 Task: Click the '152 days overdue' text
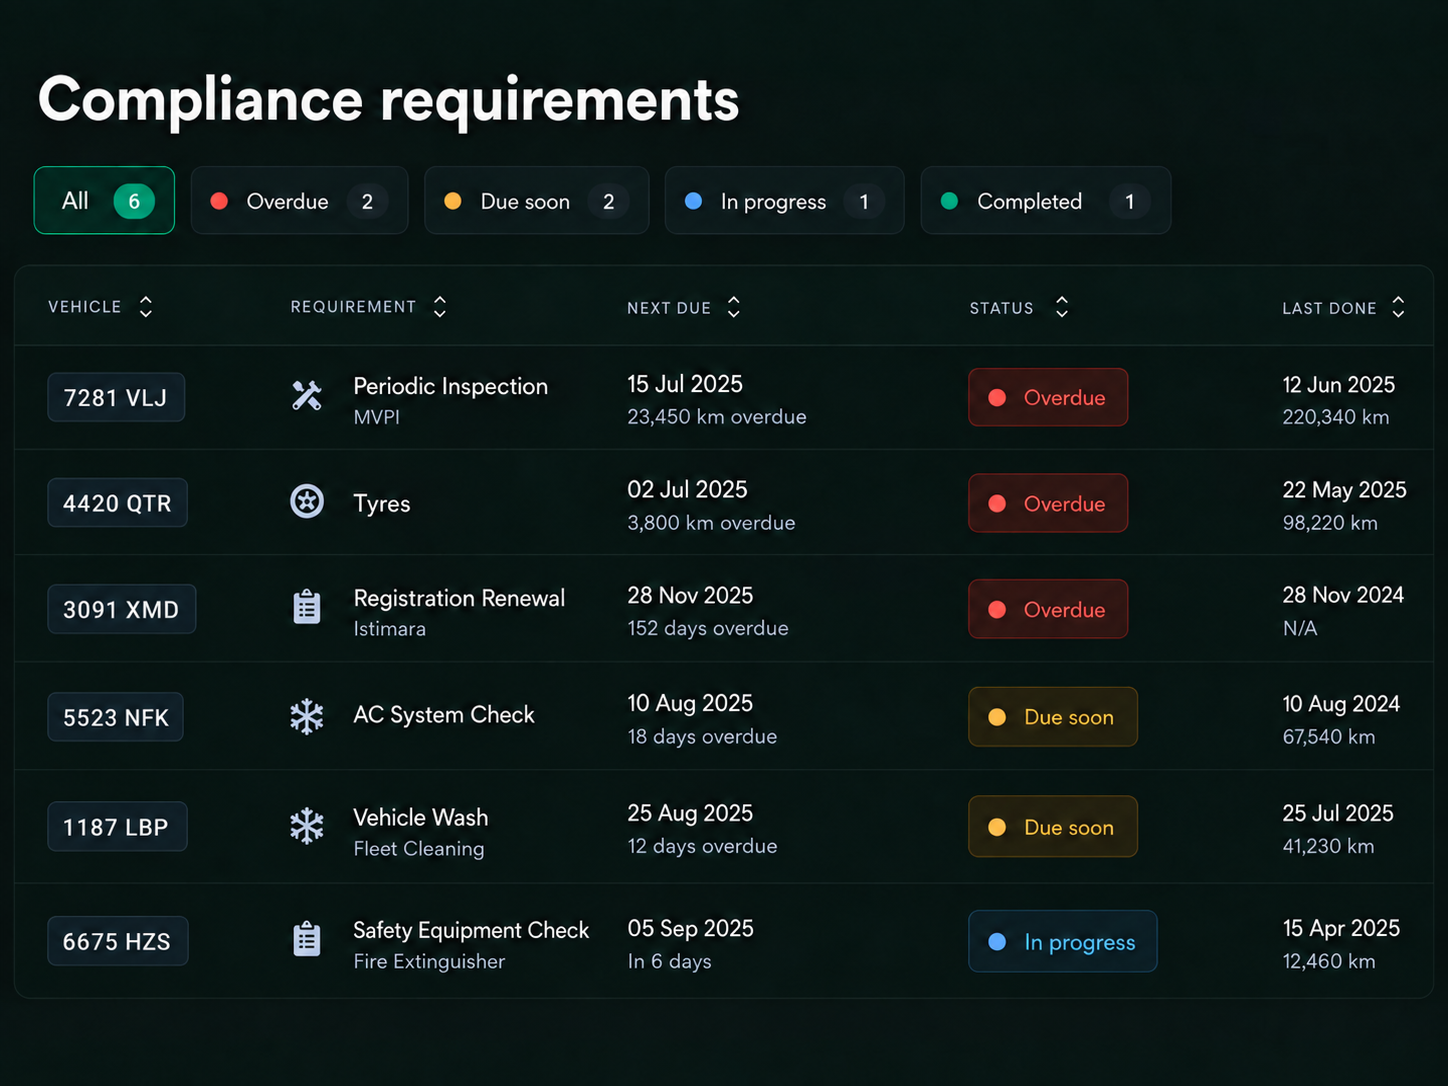point(708,628)
